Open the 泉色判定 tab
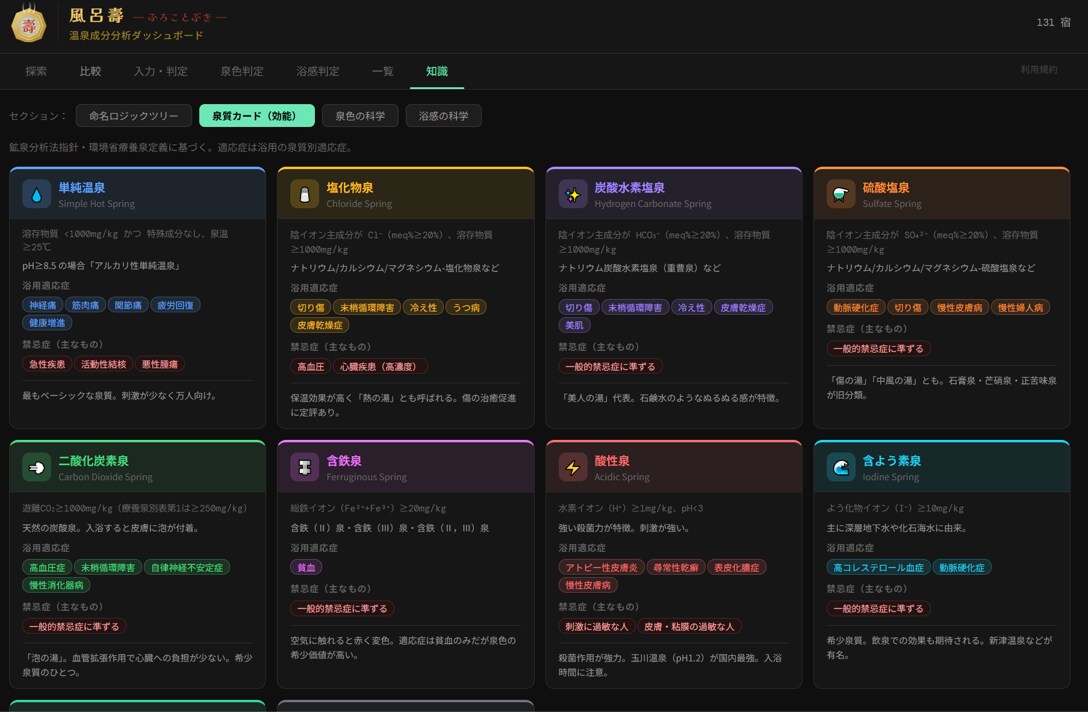Screen dimensions: 1088x712 241,71
